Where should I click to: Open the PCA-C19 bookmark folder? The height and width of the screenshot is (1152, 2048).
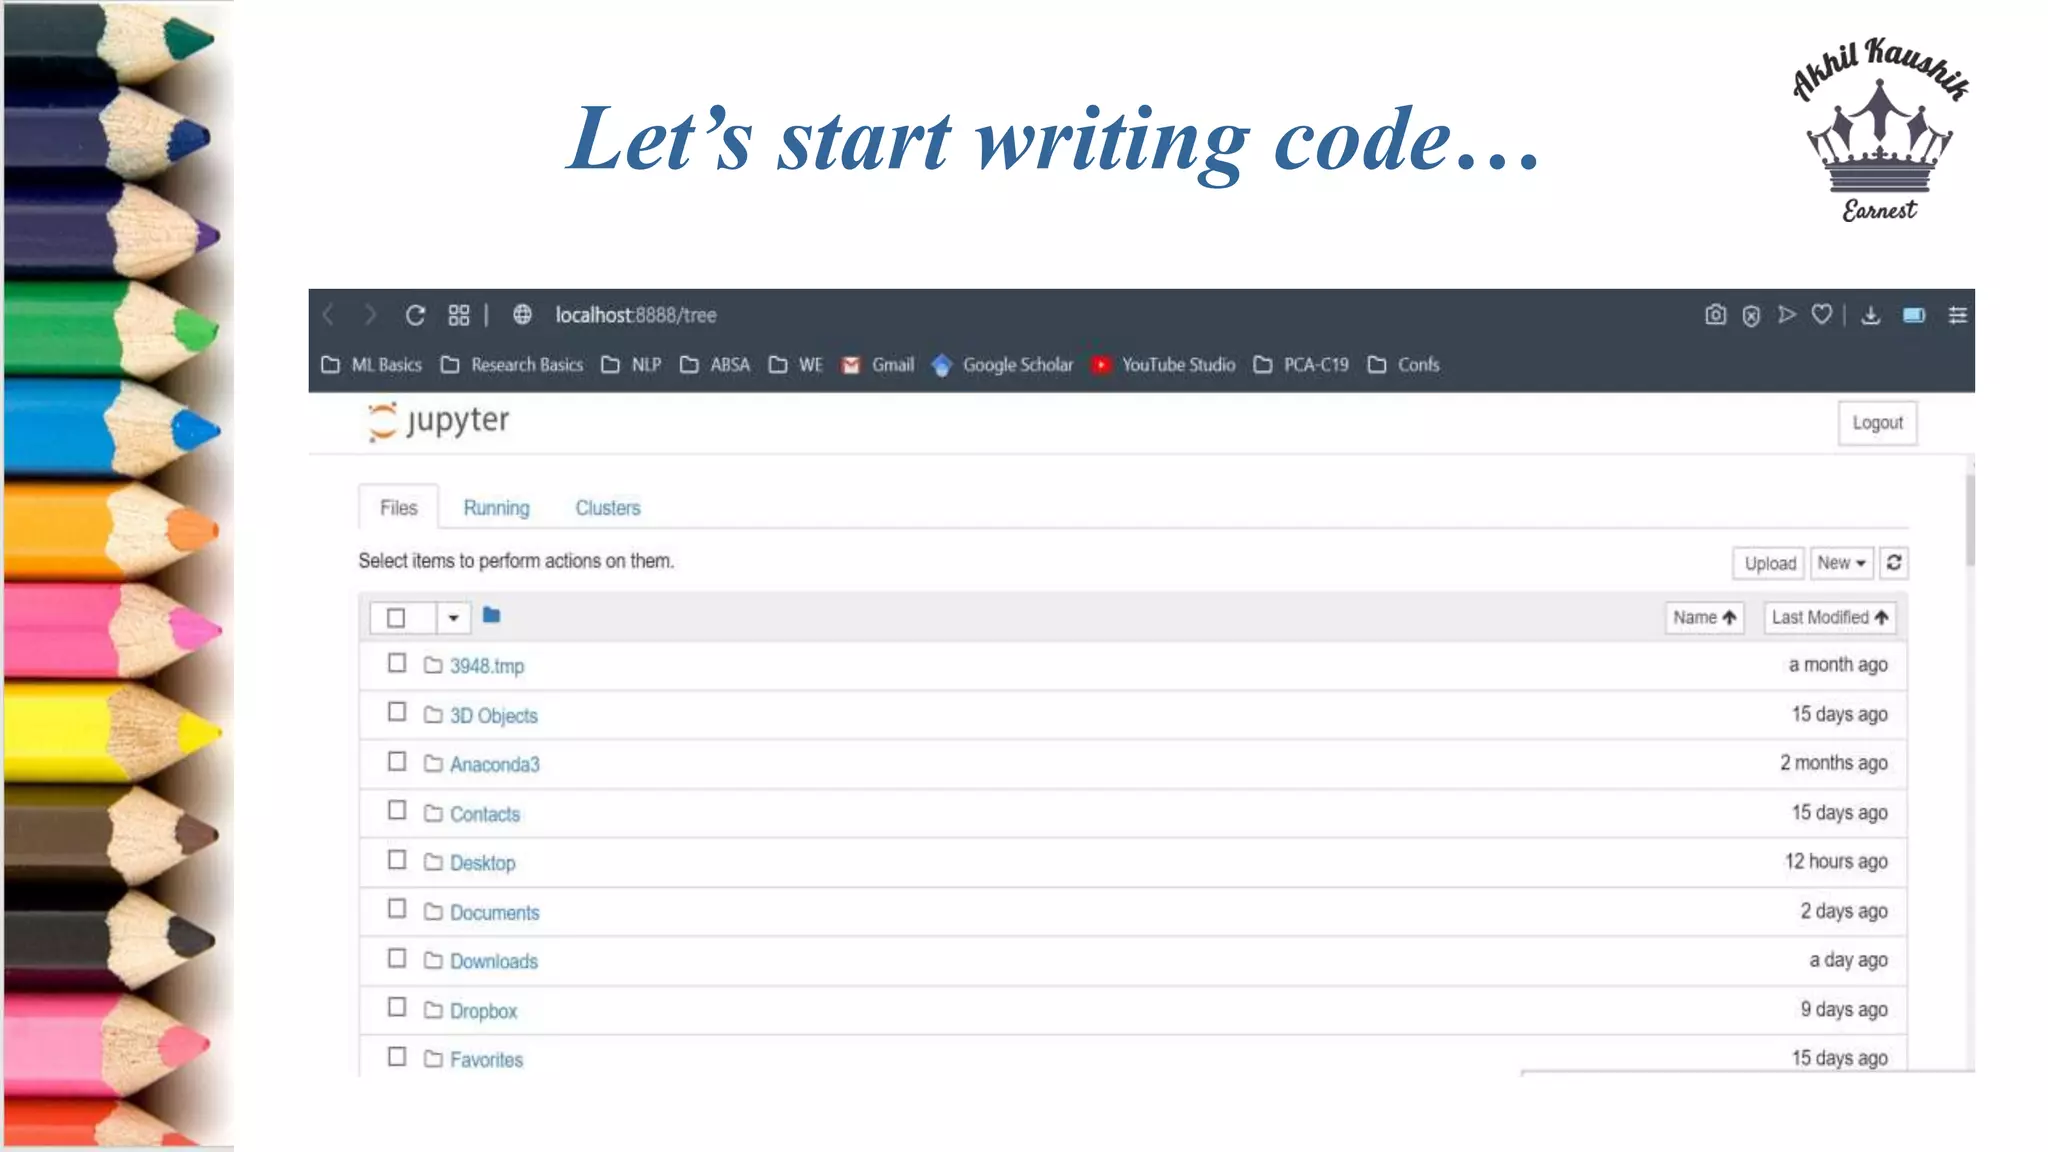click(1301, 365)
